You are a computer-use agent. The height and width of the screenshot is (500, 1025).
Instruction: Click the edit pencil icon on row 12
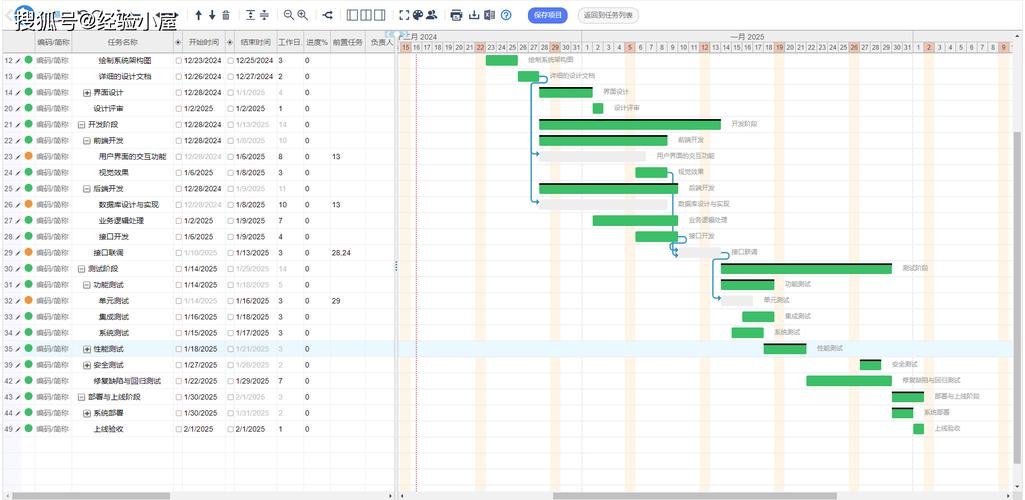pos(18,60)
